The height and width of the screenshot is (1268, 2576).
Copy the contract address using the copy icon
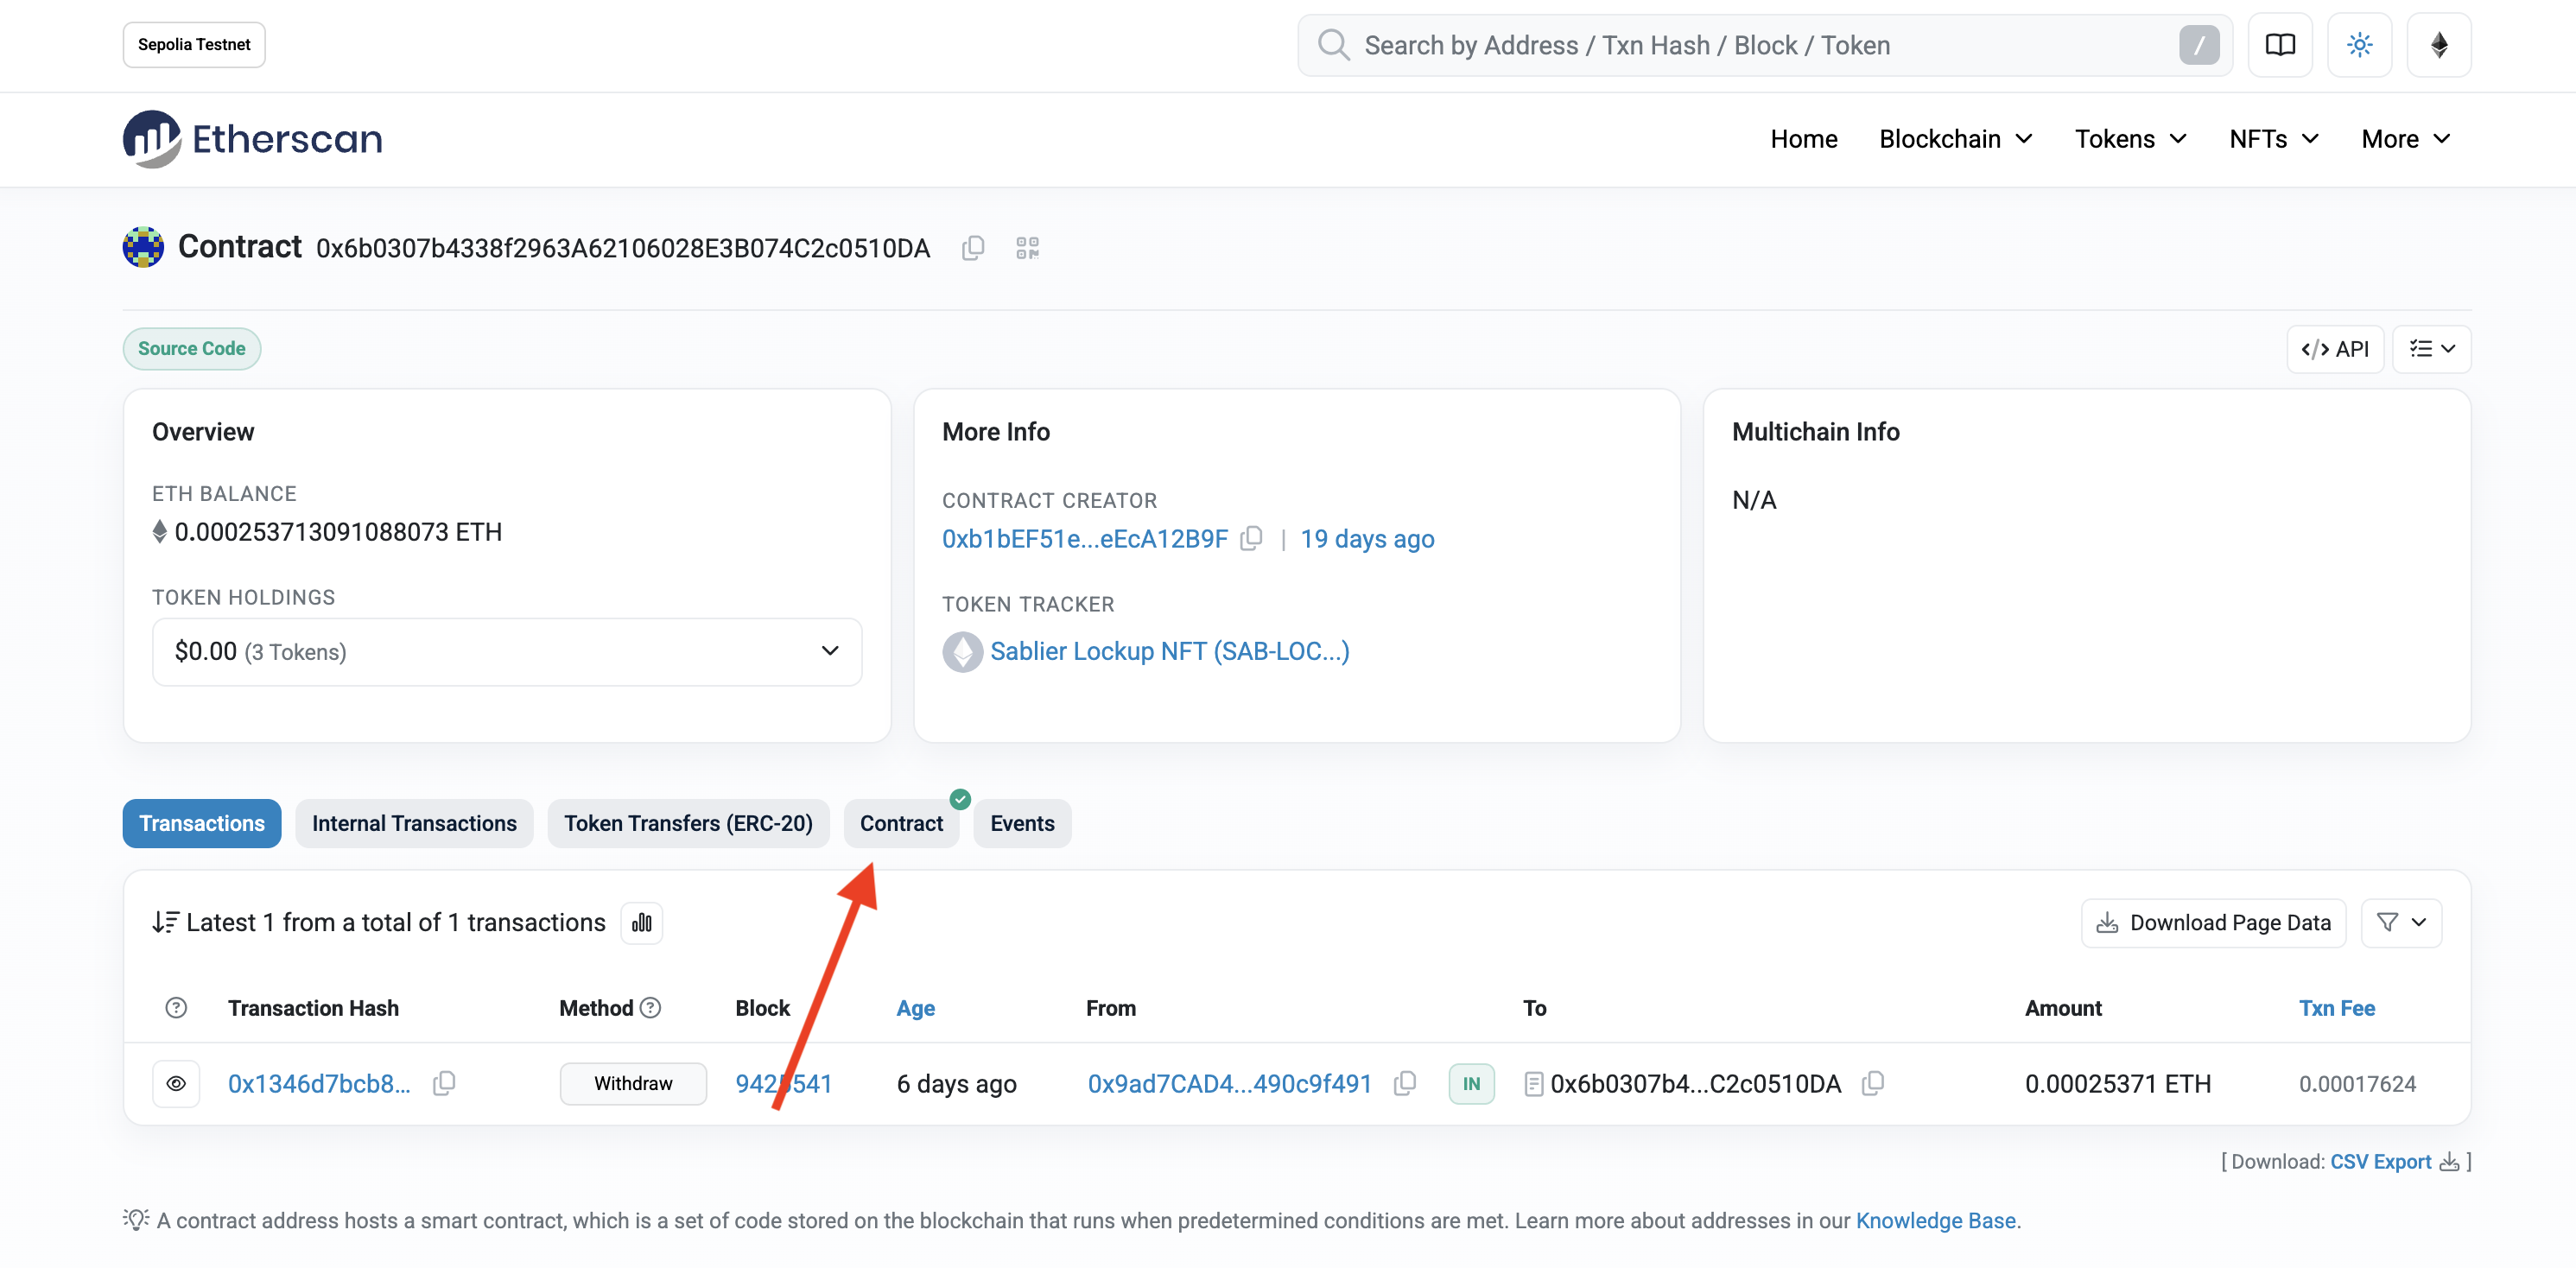coord(972,247)
